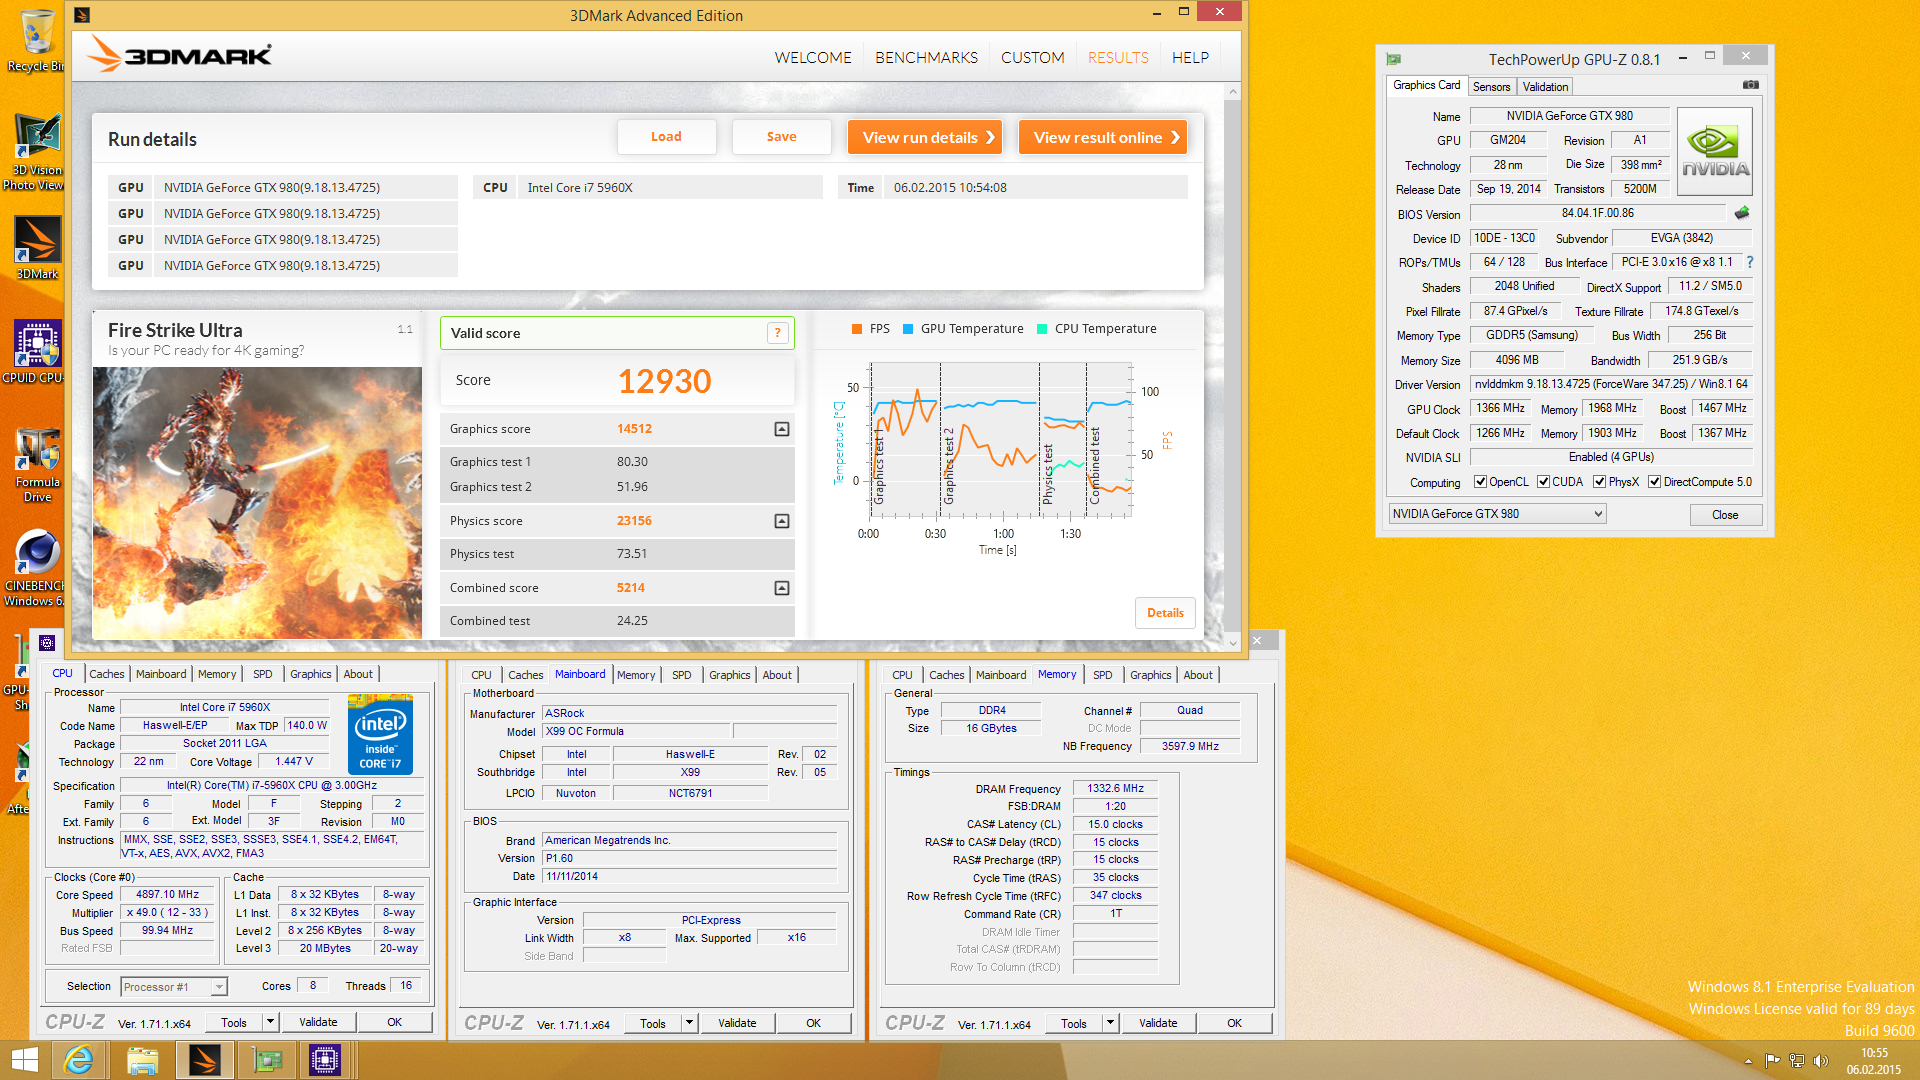The width and height of the screenshot is (1920, 1080).
Task: Click the Valid score help question mark
Action: pyautogui.click(x=777, y=333)
